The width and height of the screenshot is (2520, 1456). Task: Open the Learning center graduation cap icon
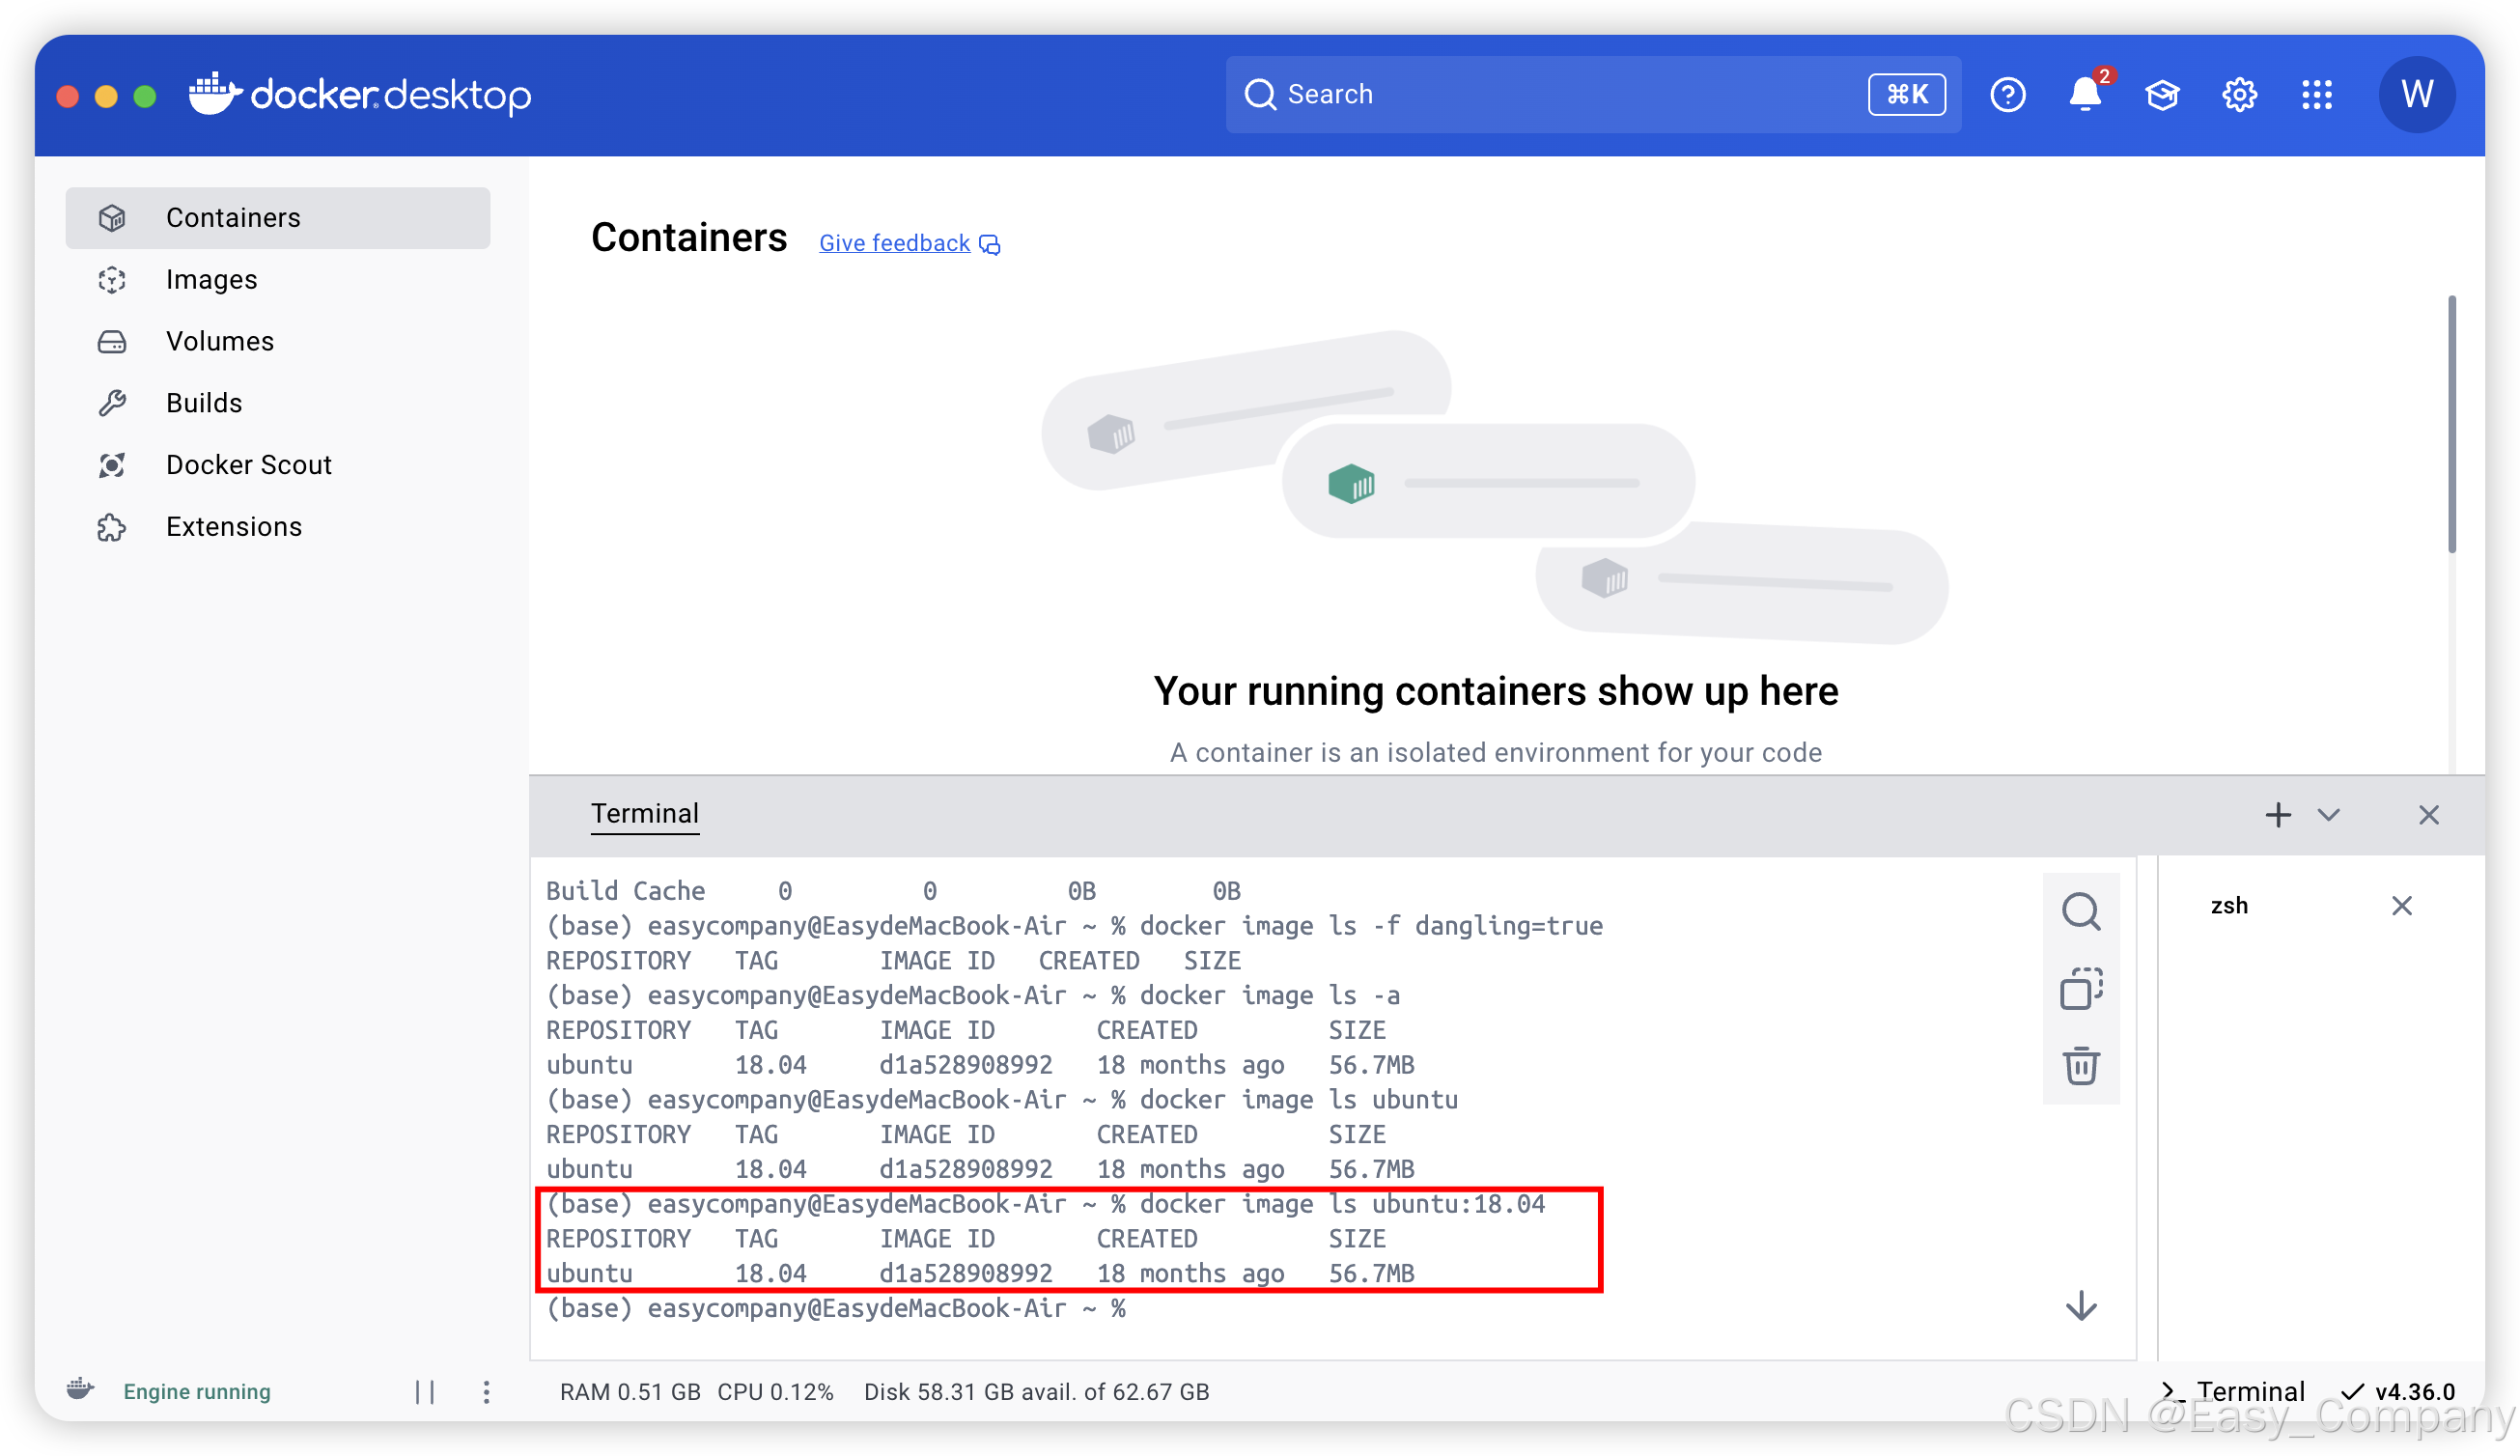pos(2162,95)
